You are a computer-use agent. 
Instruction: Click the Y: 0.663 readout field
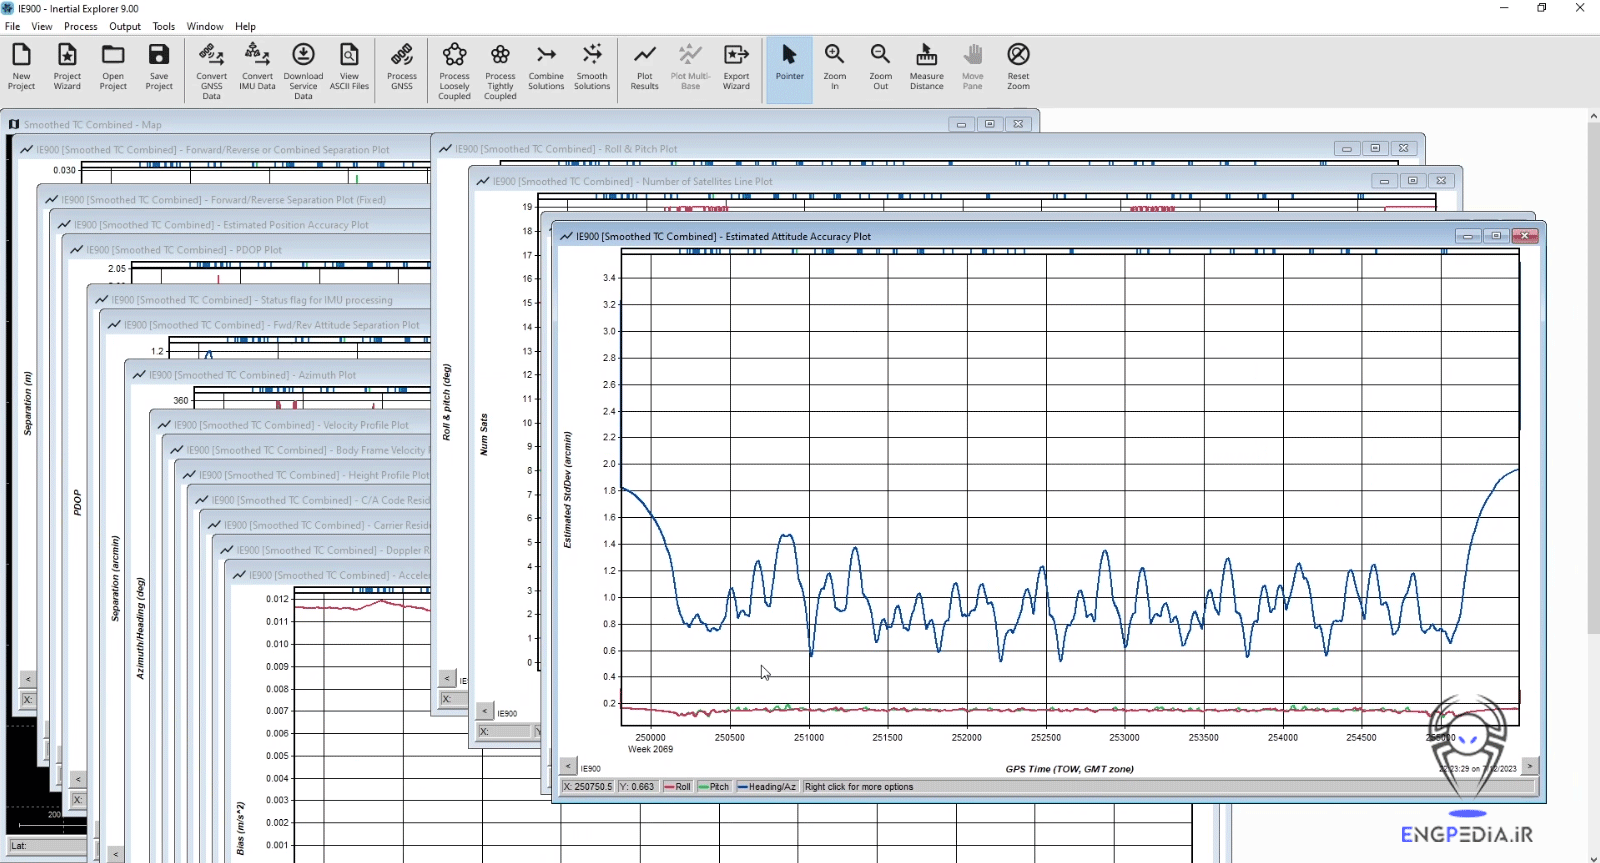tap(637, 787)
